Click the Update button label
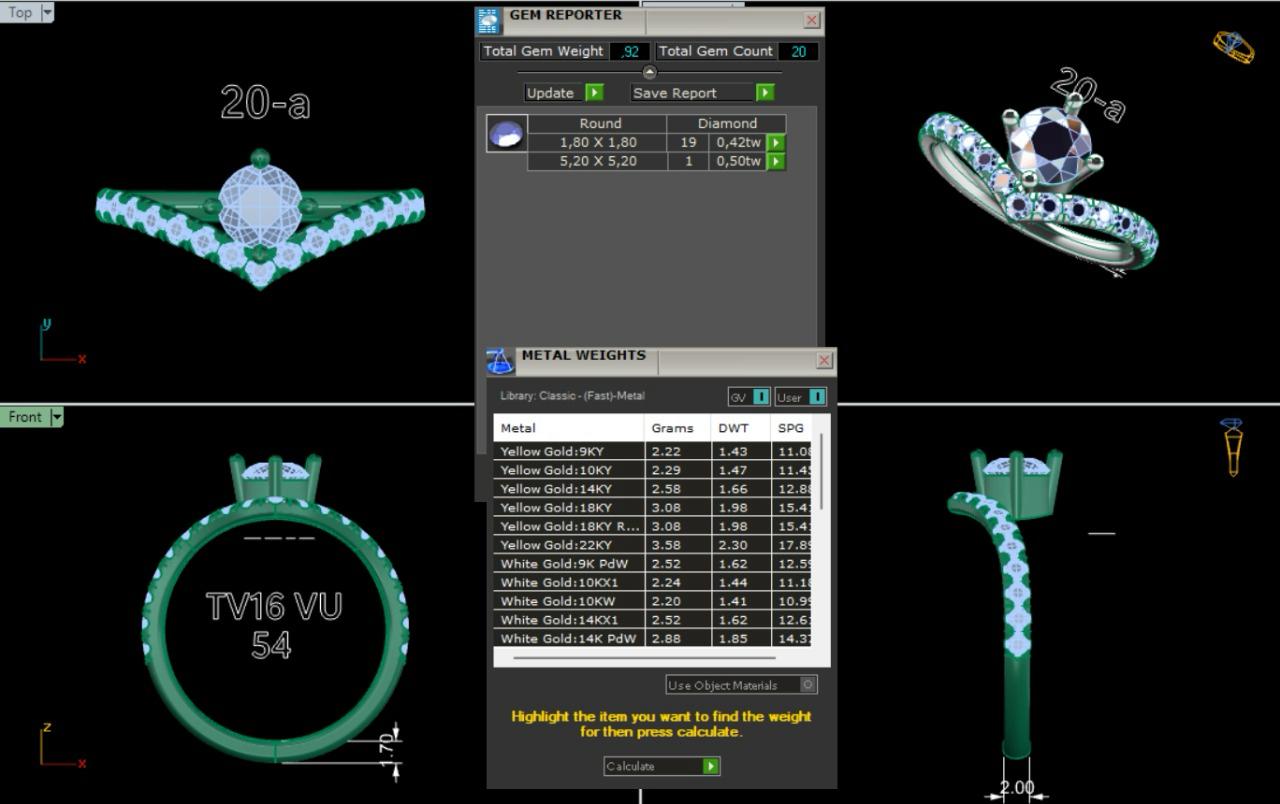The height and width of the screenshot is (804, 1280). [x=550, y=93]
